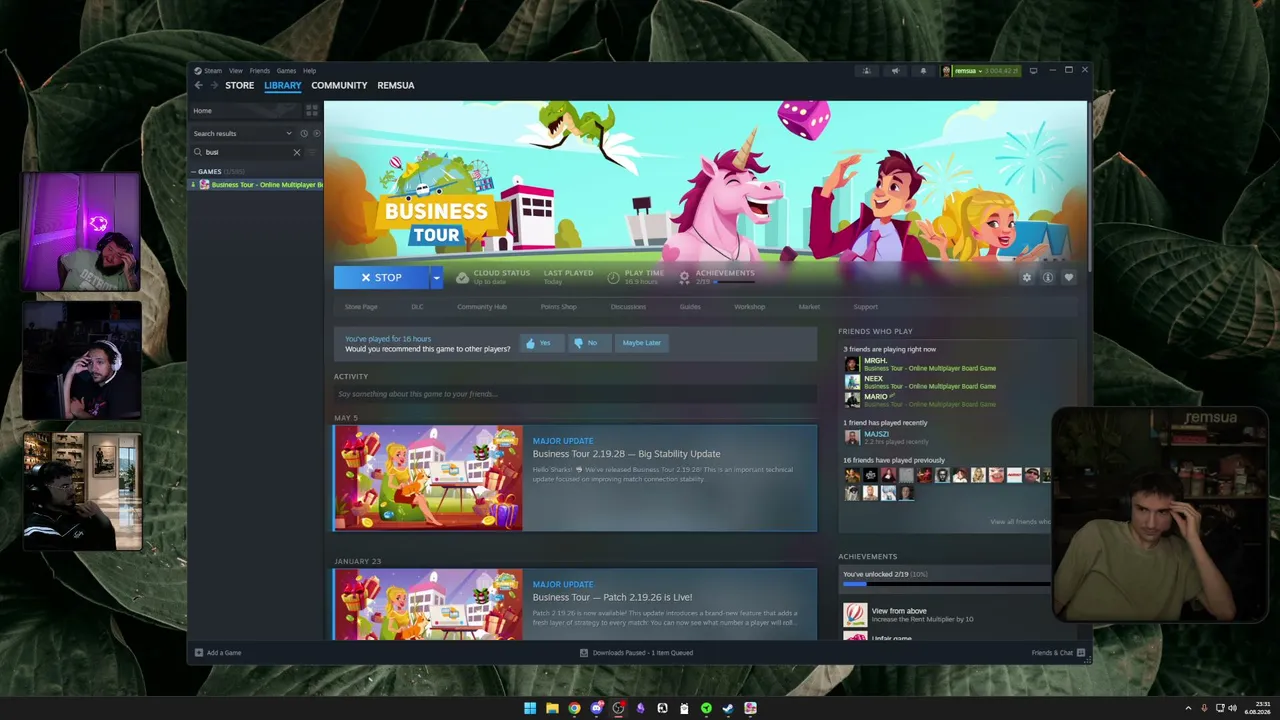Open the REMSUA profile tab
The height and width of the screenshot is (720, 1280).
[396, 85]
